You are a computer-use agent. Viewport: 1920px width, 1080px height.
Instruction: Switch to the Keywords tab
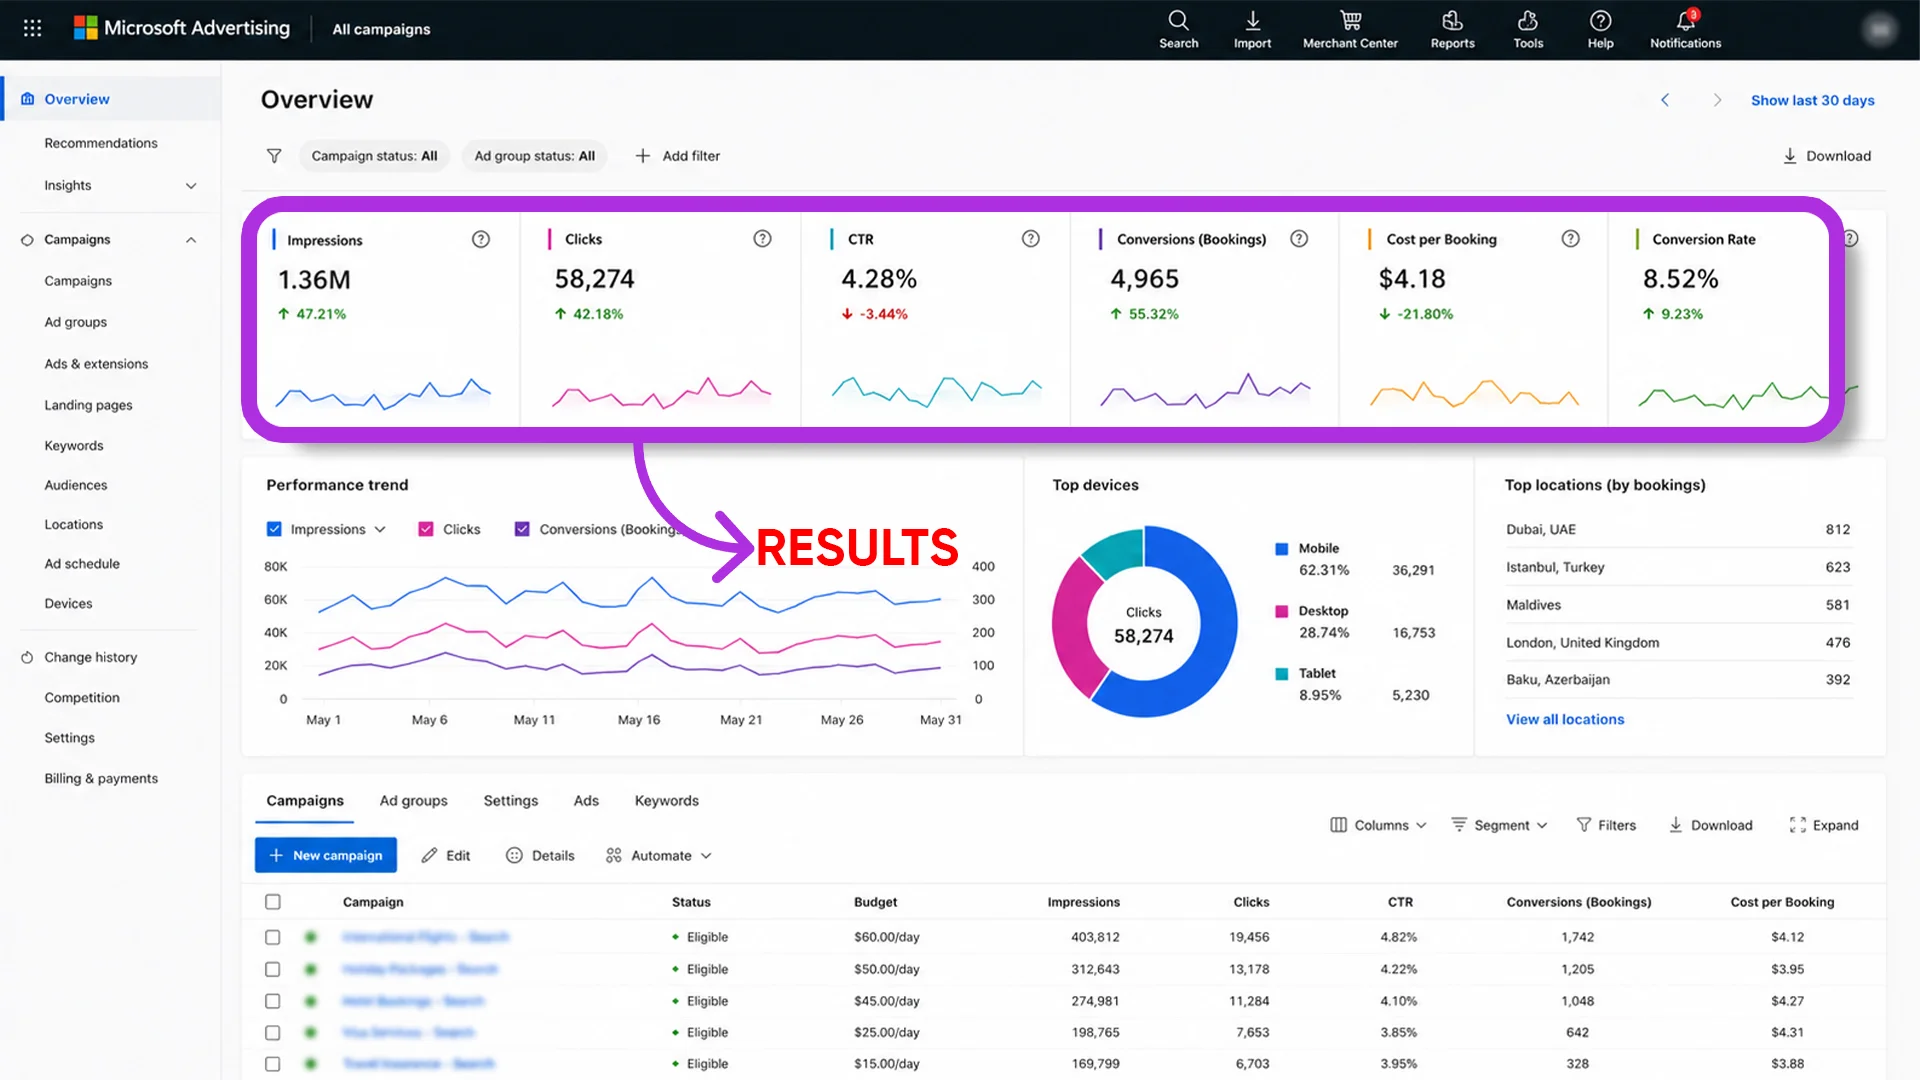[x=666, y=801]
